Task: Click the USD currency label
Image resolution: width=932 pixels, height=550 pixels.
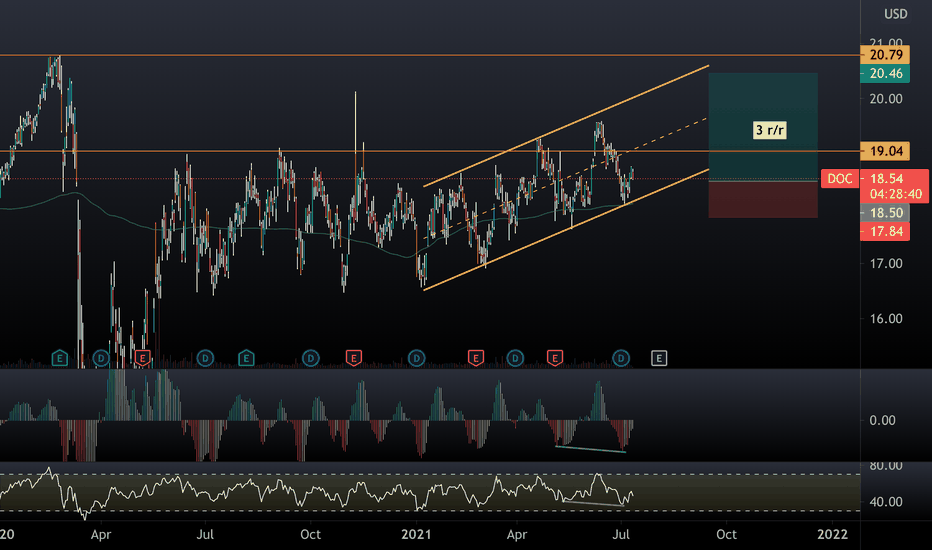Action: click(x=895, y=14)
